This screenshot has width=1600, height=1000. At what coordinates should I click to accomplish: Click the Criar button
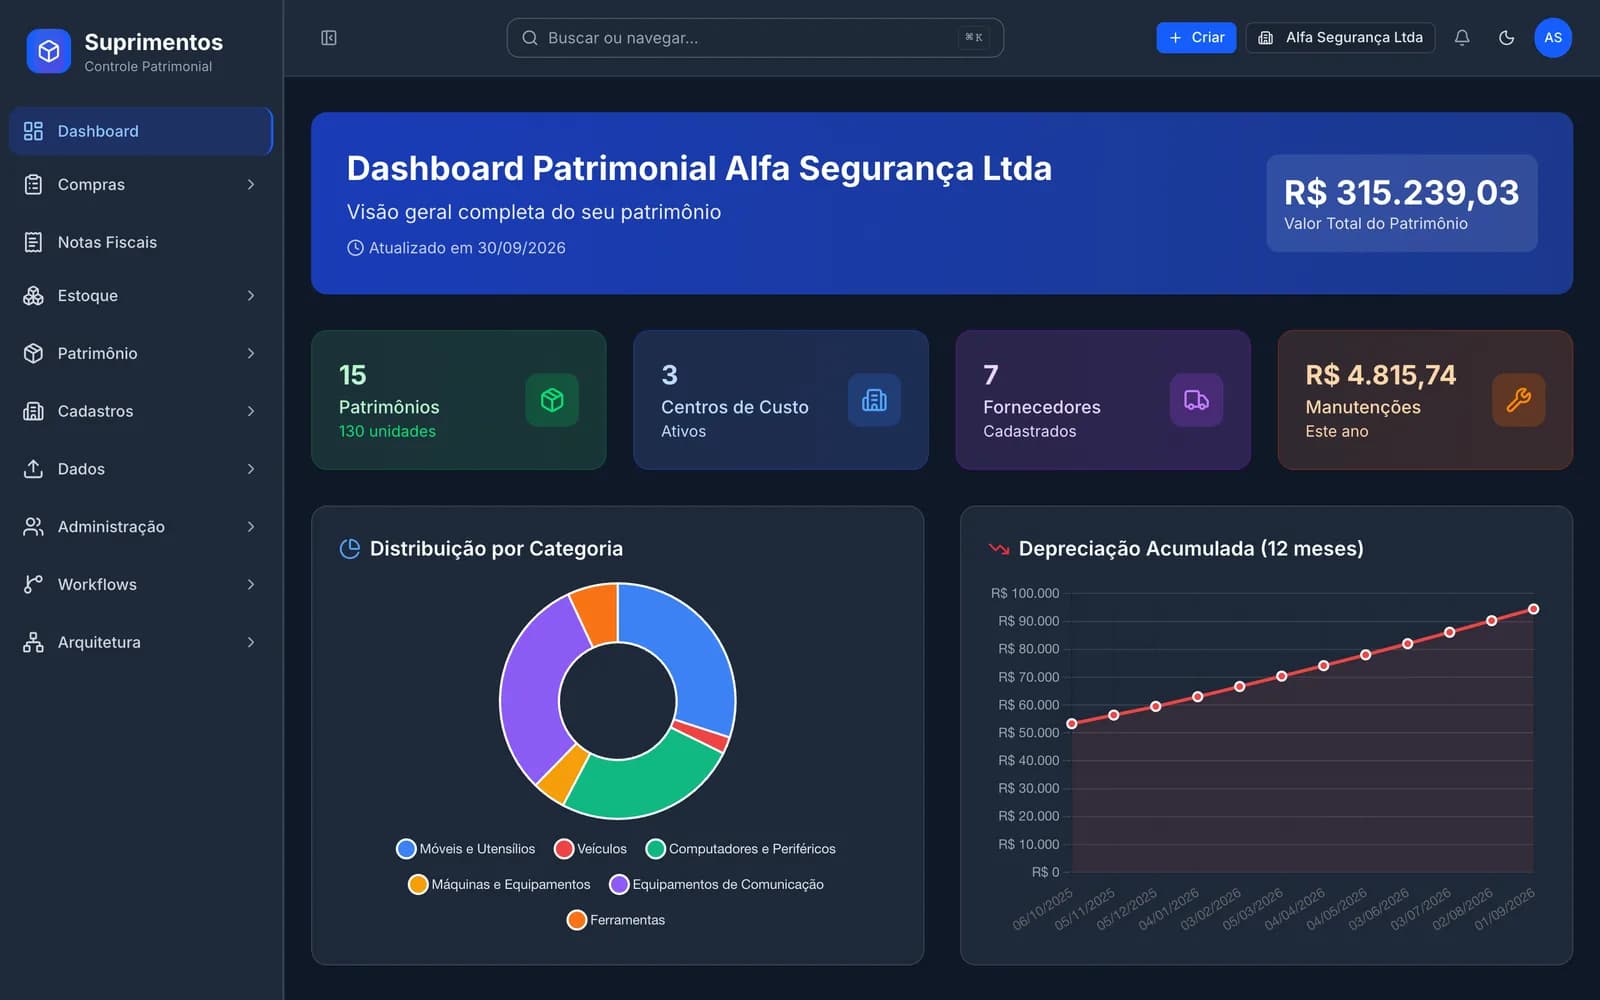point(1196,38)
